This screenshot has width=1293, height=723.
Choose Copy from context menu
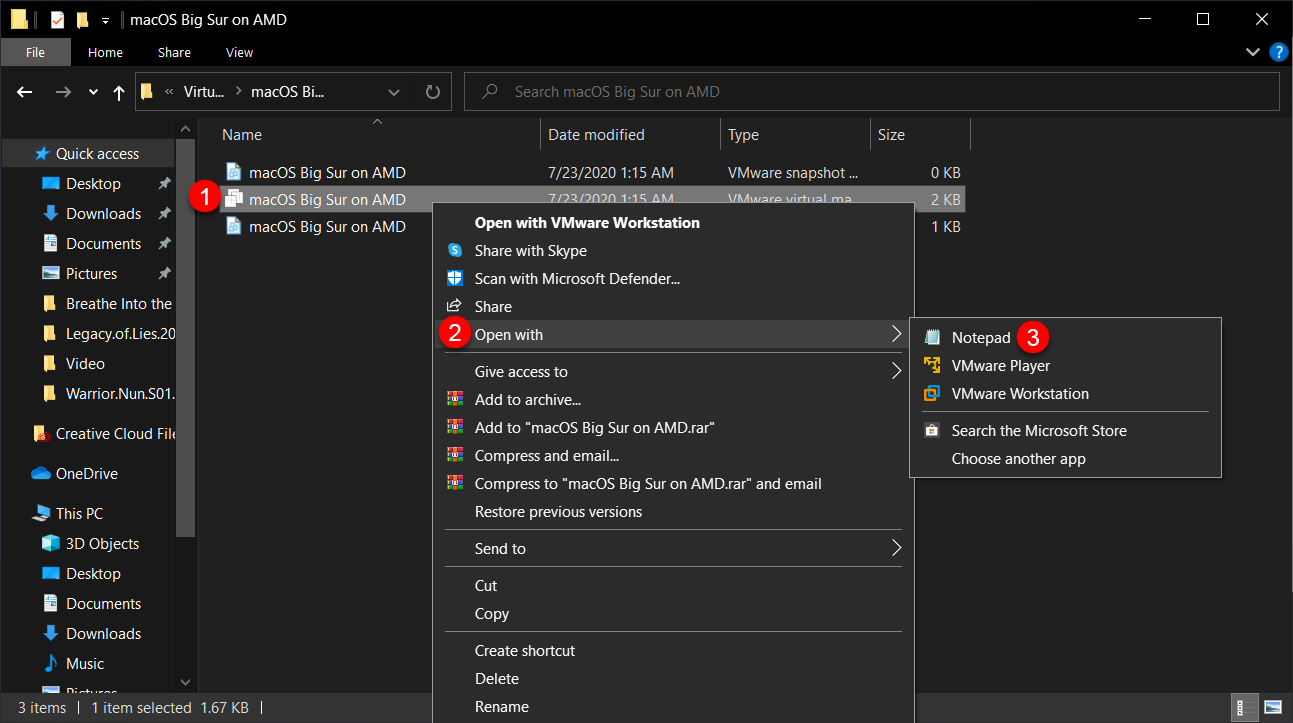(x=673, y=614)
